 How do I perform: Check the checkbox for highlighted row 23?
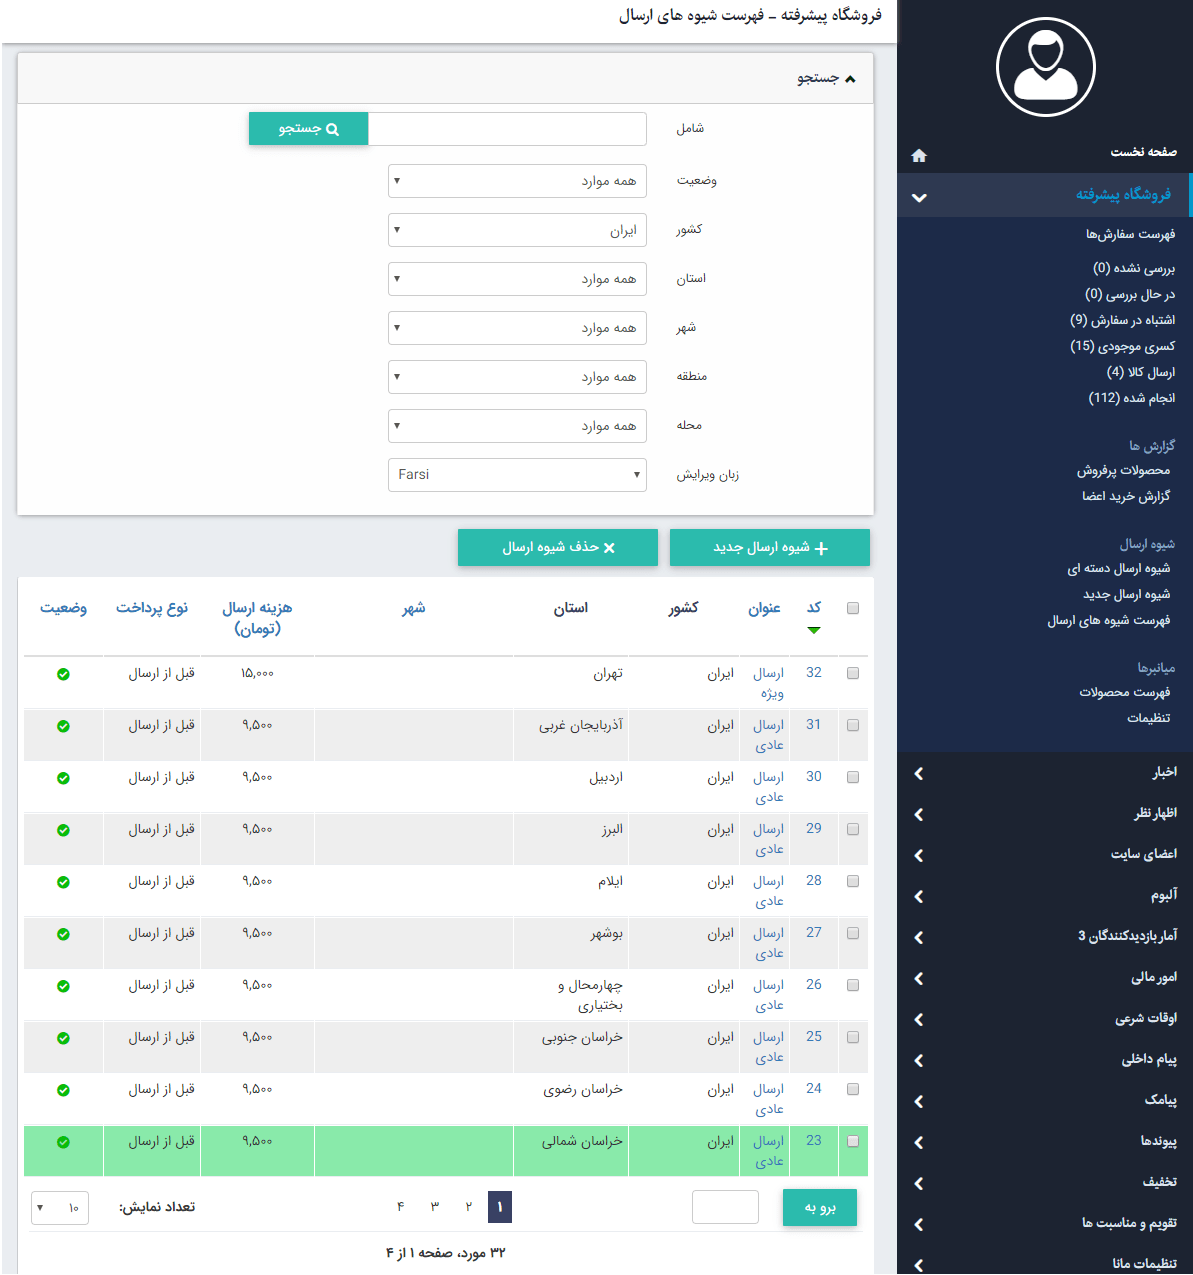852,1140
